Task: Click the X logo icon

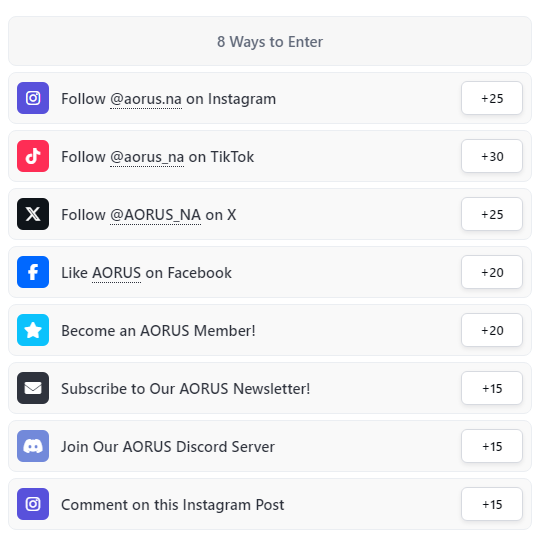Action: click(x=33, y=214)
